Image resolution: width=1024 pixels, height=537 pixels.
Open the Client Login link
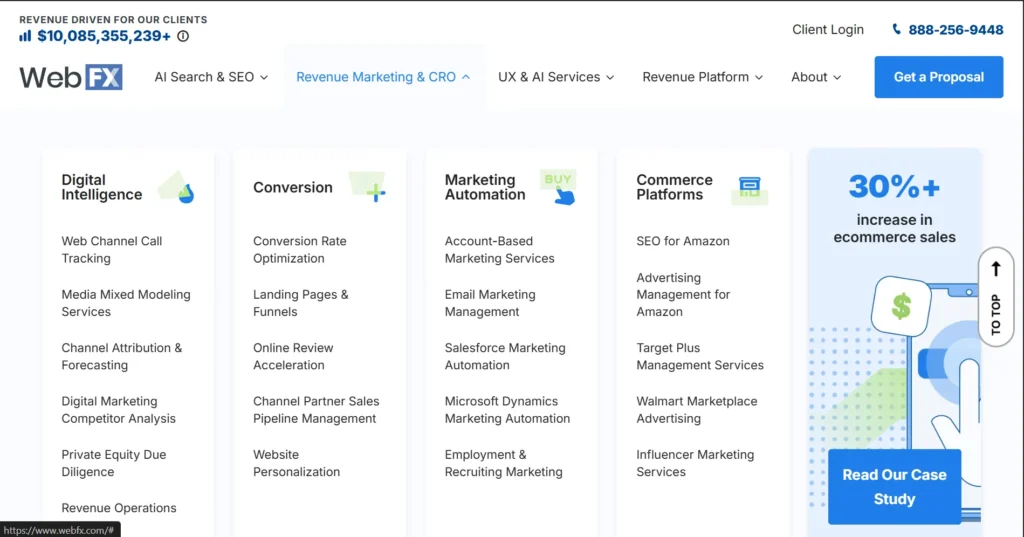[827, 29]
